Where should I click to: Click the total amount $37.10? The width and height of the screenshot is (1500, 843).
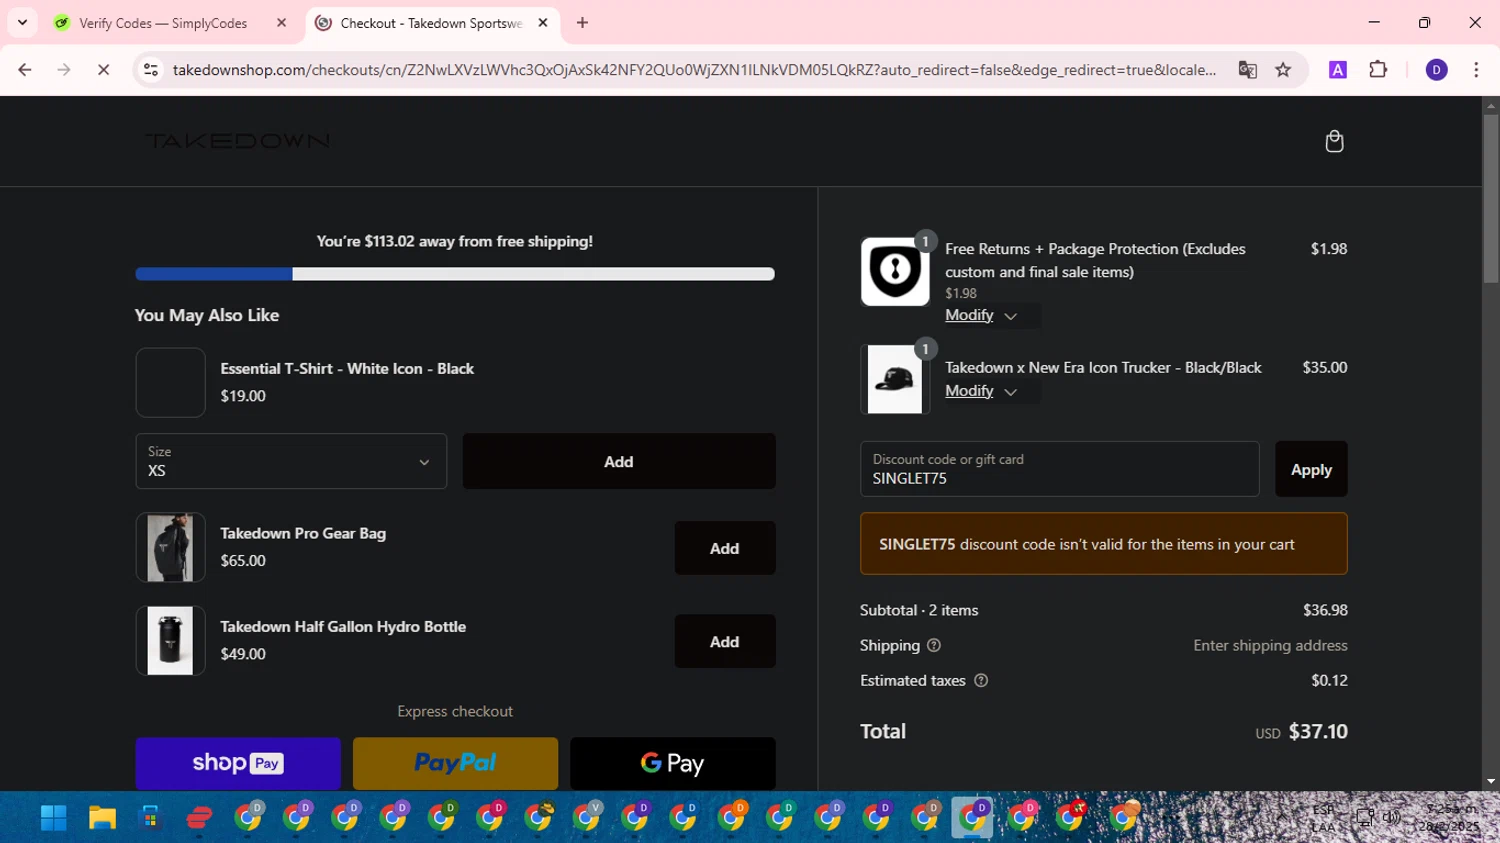[1318, 731]
